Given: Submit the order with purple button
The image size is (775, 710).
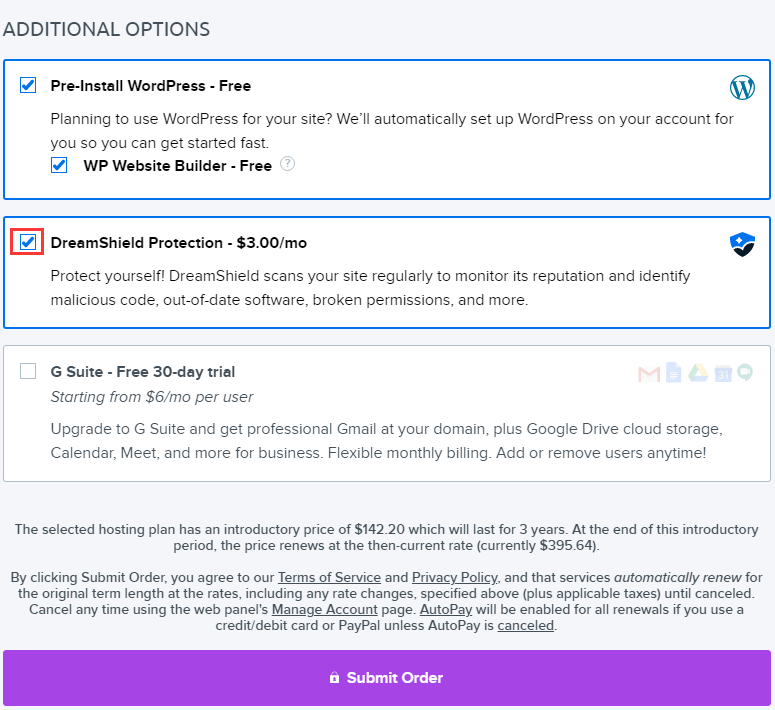Looking at the screenshot, I should (x=387, y=678).
